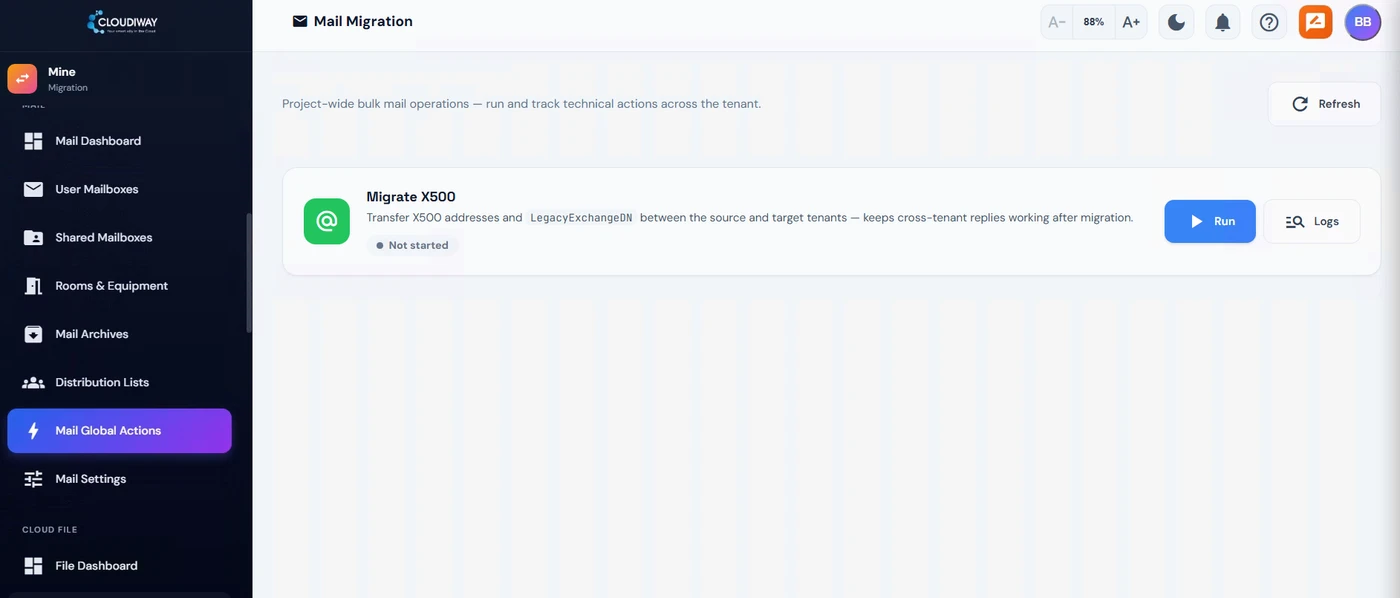
Task: Increase font size with A+ button
Action: (x=1131, y=22)
